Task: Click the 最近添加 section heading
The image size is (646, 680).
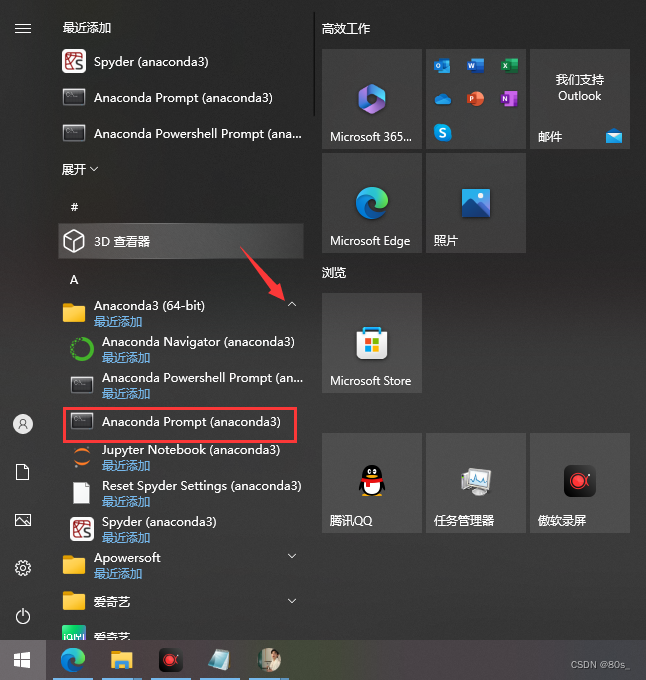Action: pos(87,28)
